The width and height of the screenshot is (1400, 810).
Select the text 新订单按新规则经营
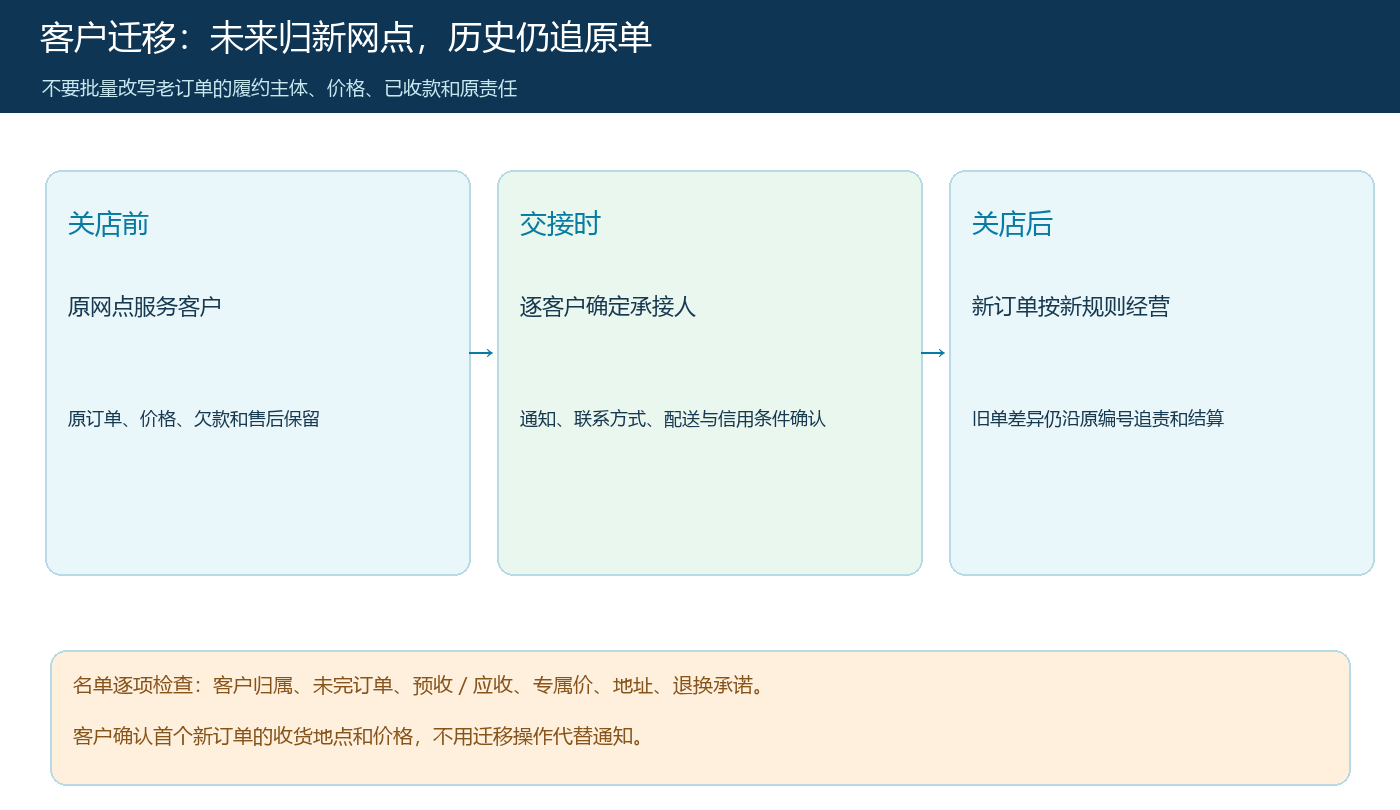[1070, 306]
